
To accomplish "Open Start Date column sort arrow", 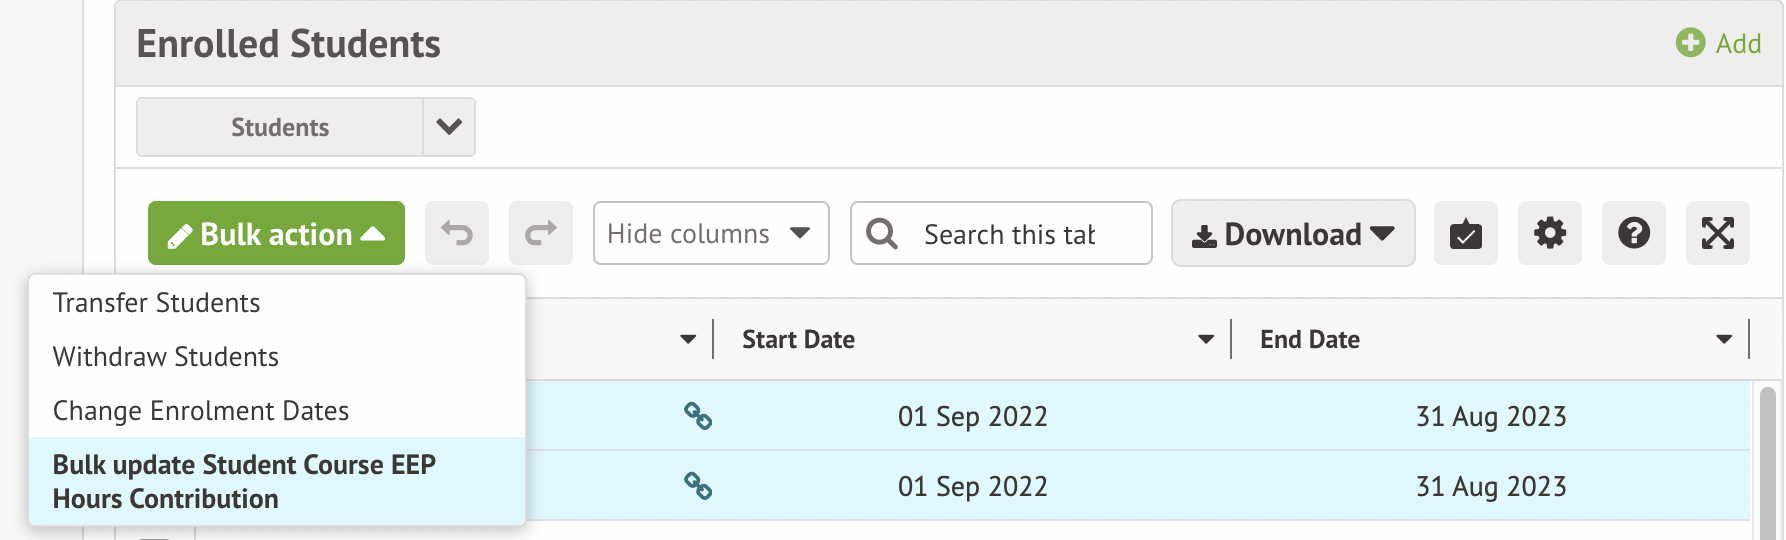I will click(1206, 340).
